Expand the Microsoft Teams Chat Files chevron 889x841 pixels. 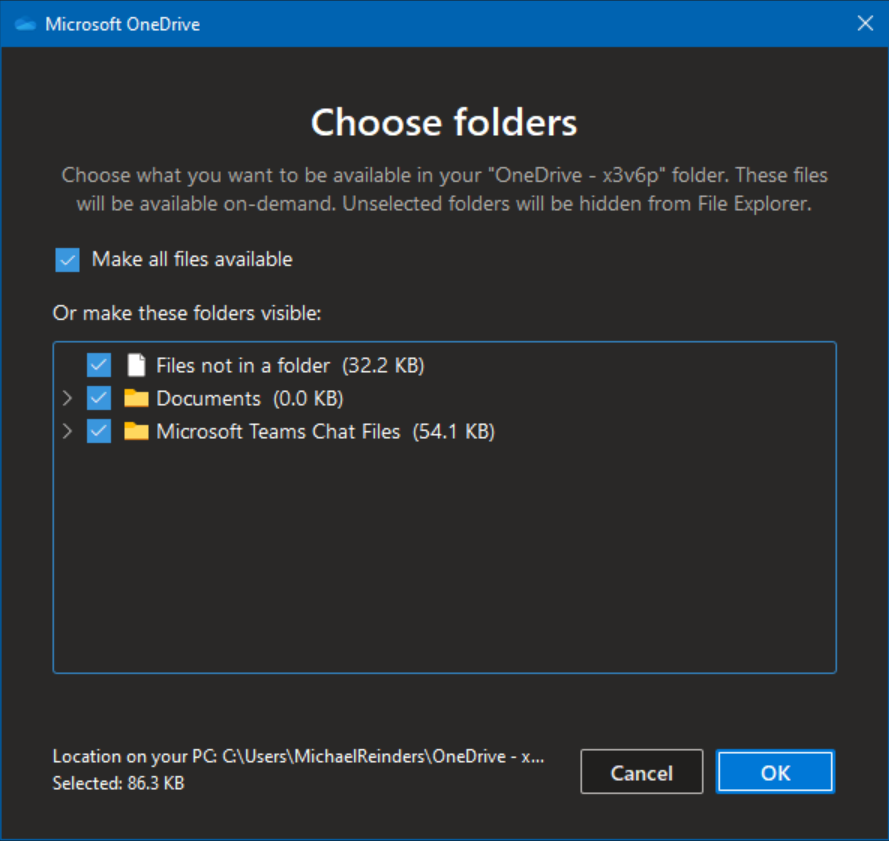click(x=67, y=431)
